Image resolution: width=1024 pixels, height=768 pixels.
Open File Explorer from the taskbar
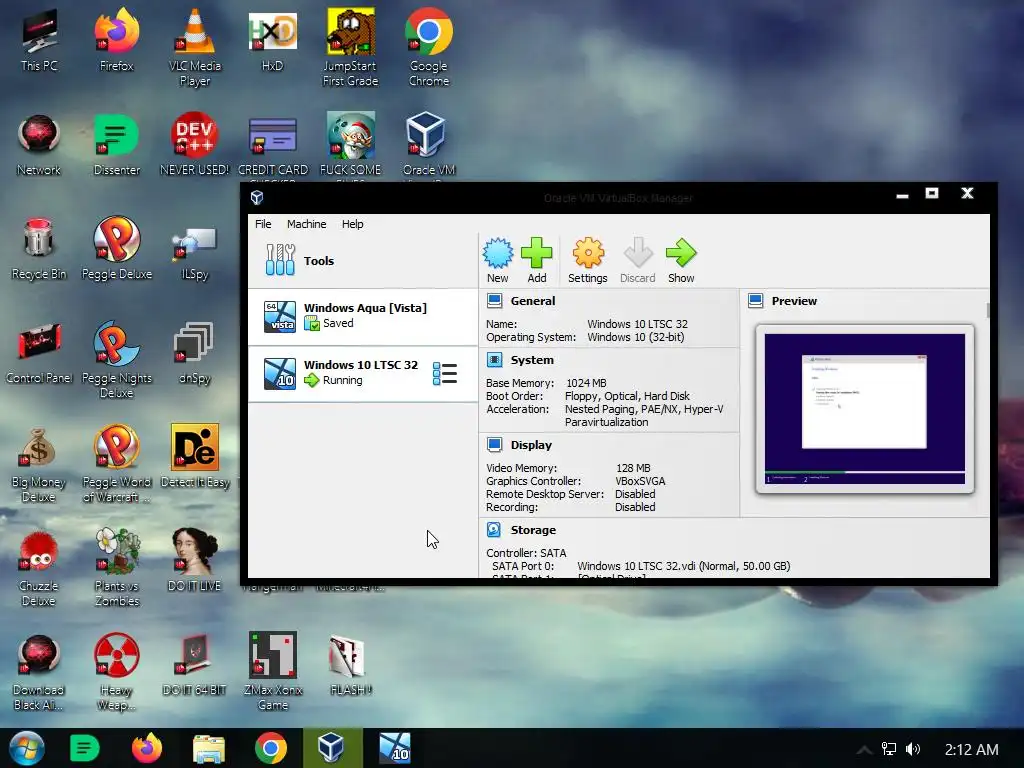[209, 748]
